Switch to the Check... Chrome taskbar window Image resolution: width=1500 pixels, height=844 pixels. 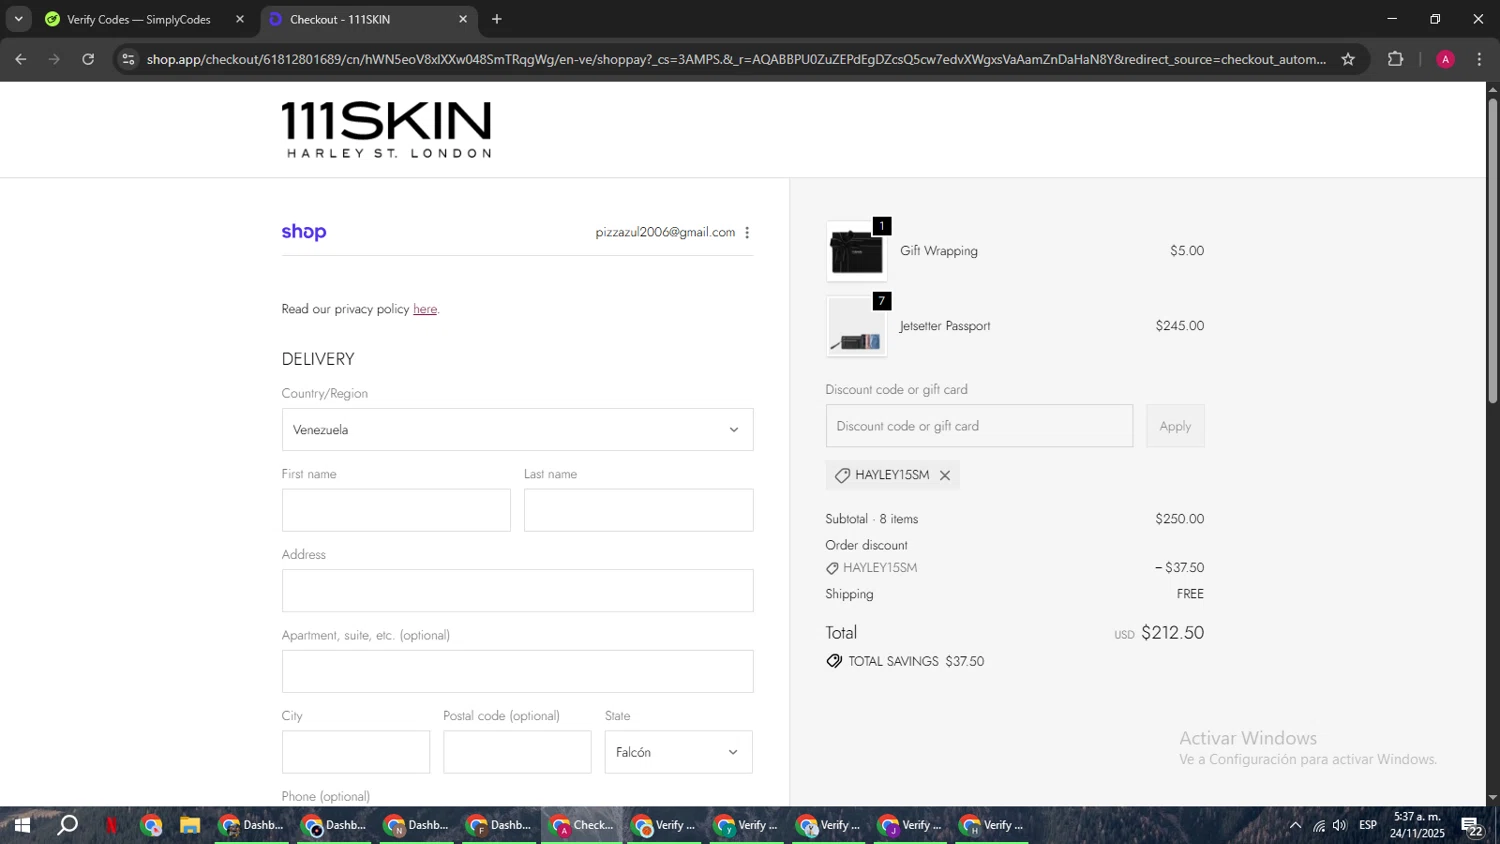tap(582, 826)
